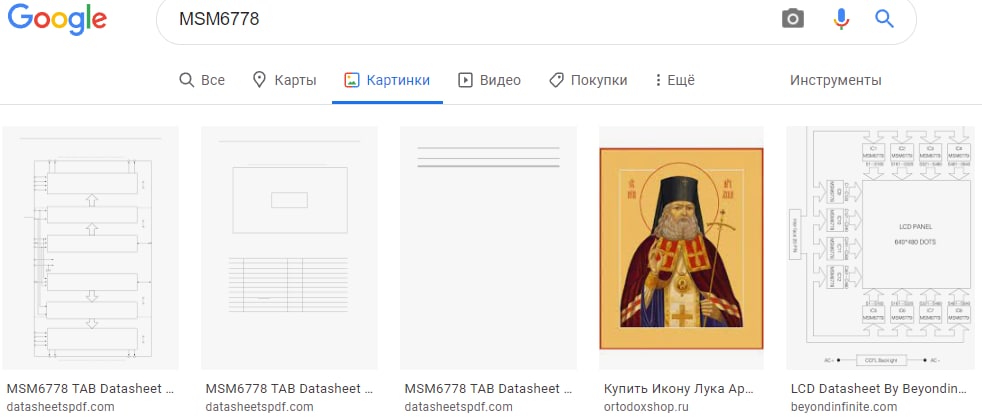Open third datasheet thumbnail with lines

(x=488, y=248)
